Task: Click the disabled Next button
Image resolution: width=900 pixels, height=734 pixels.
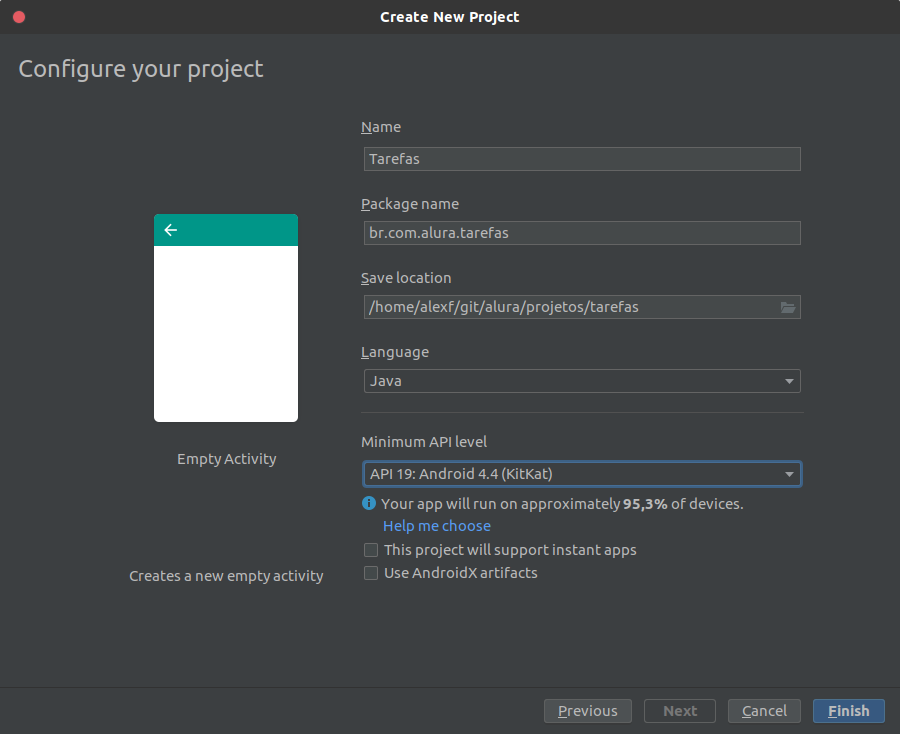Action: pos(680,711)
